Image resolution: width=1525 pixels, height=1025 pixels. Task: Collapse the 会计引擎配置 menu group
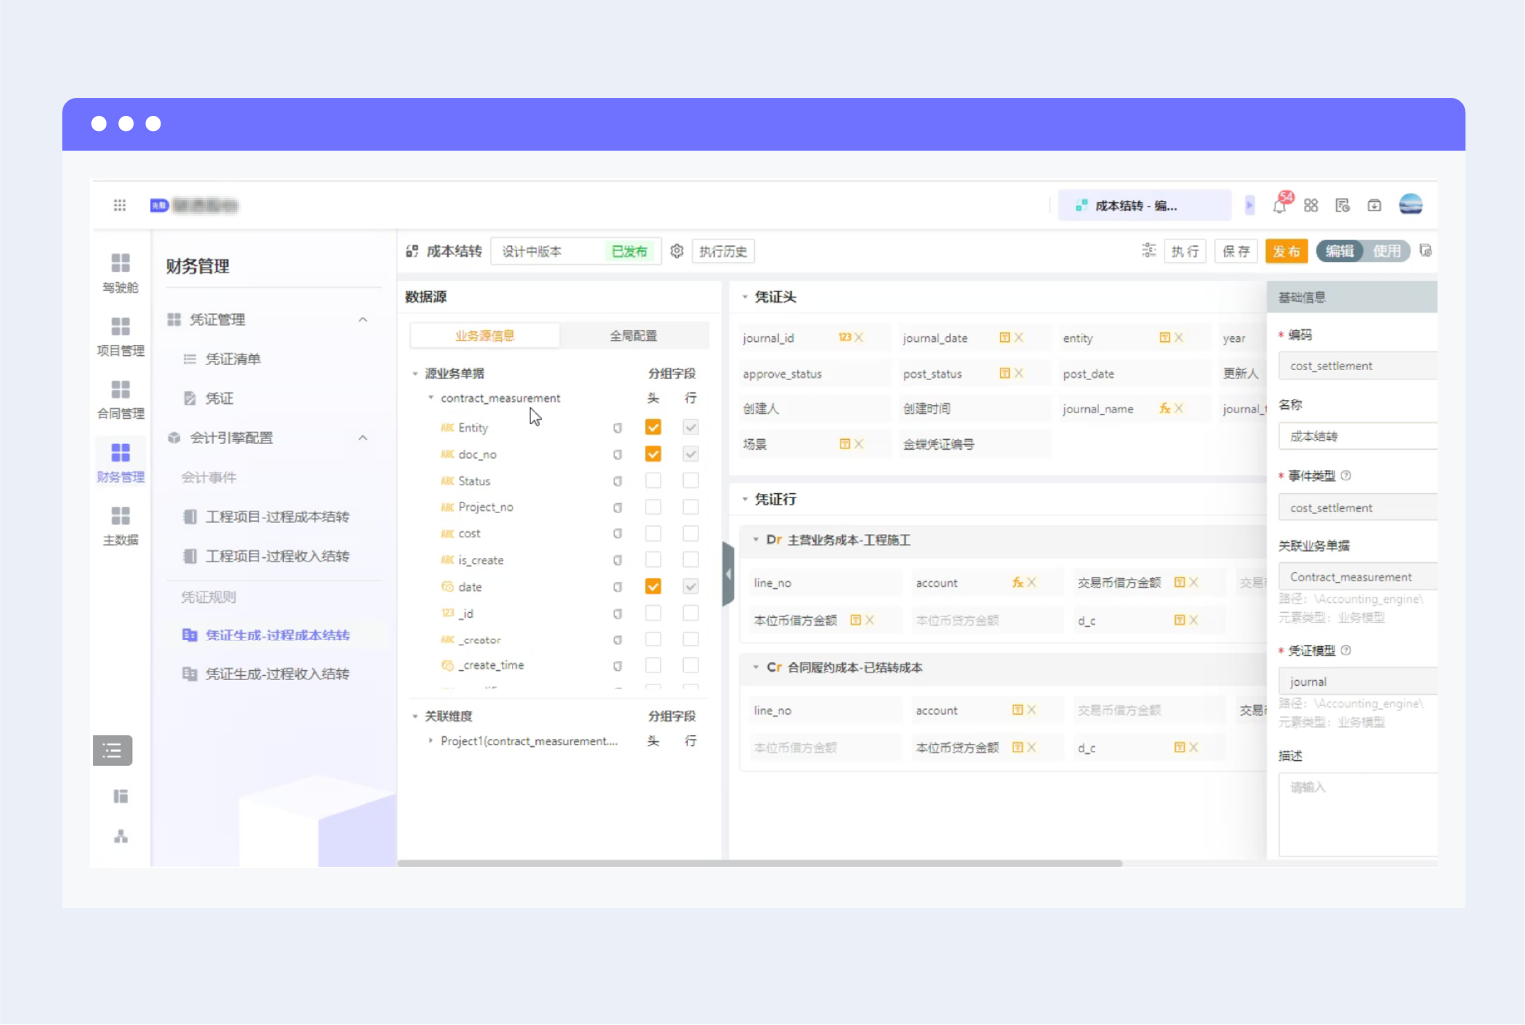(363, 438)
